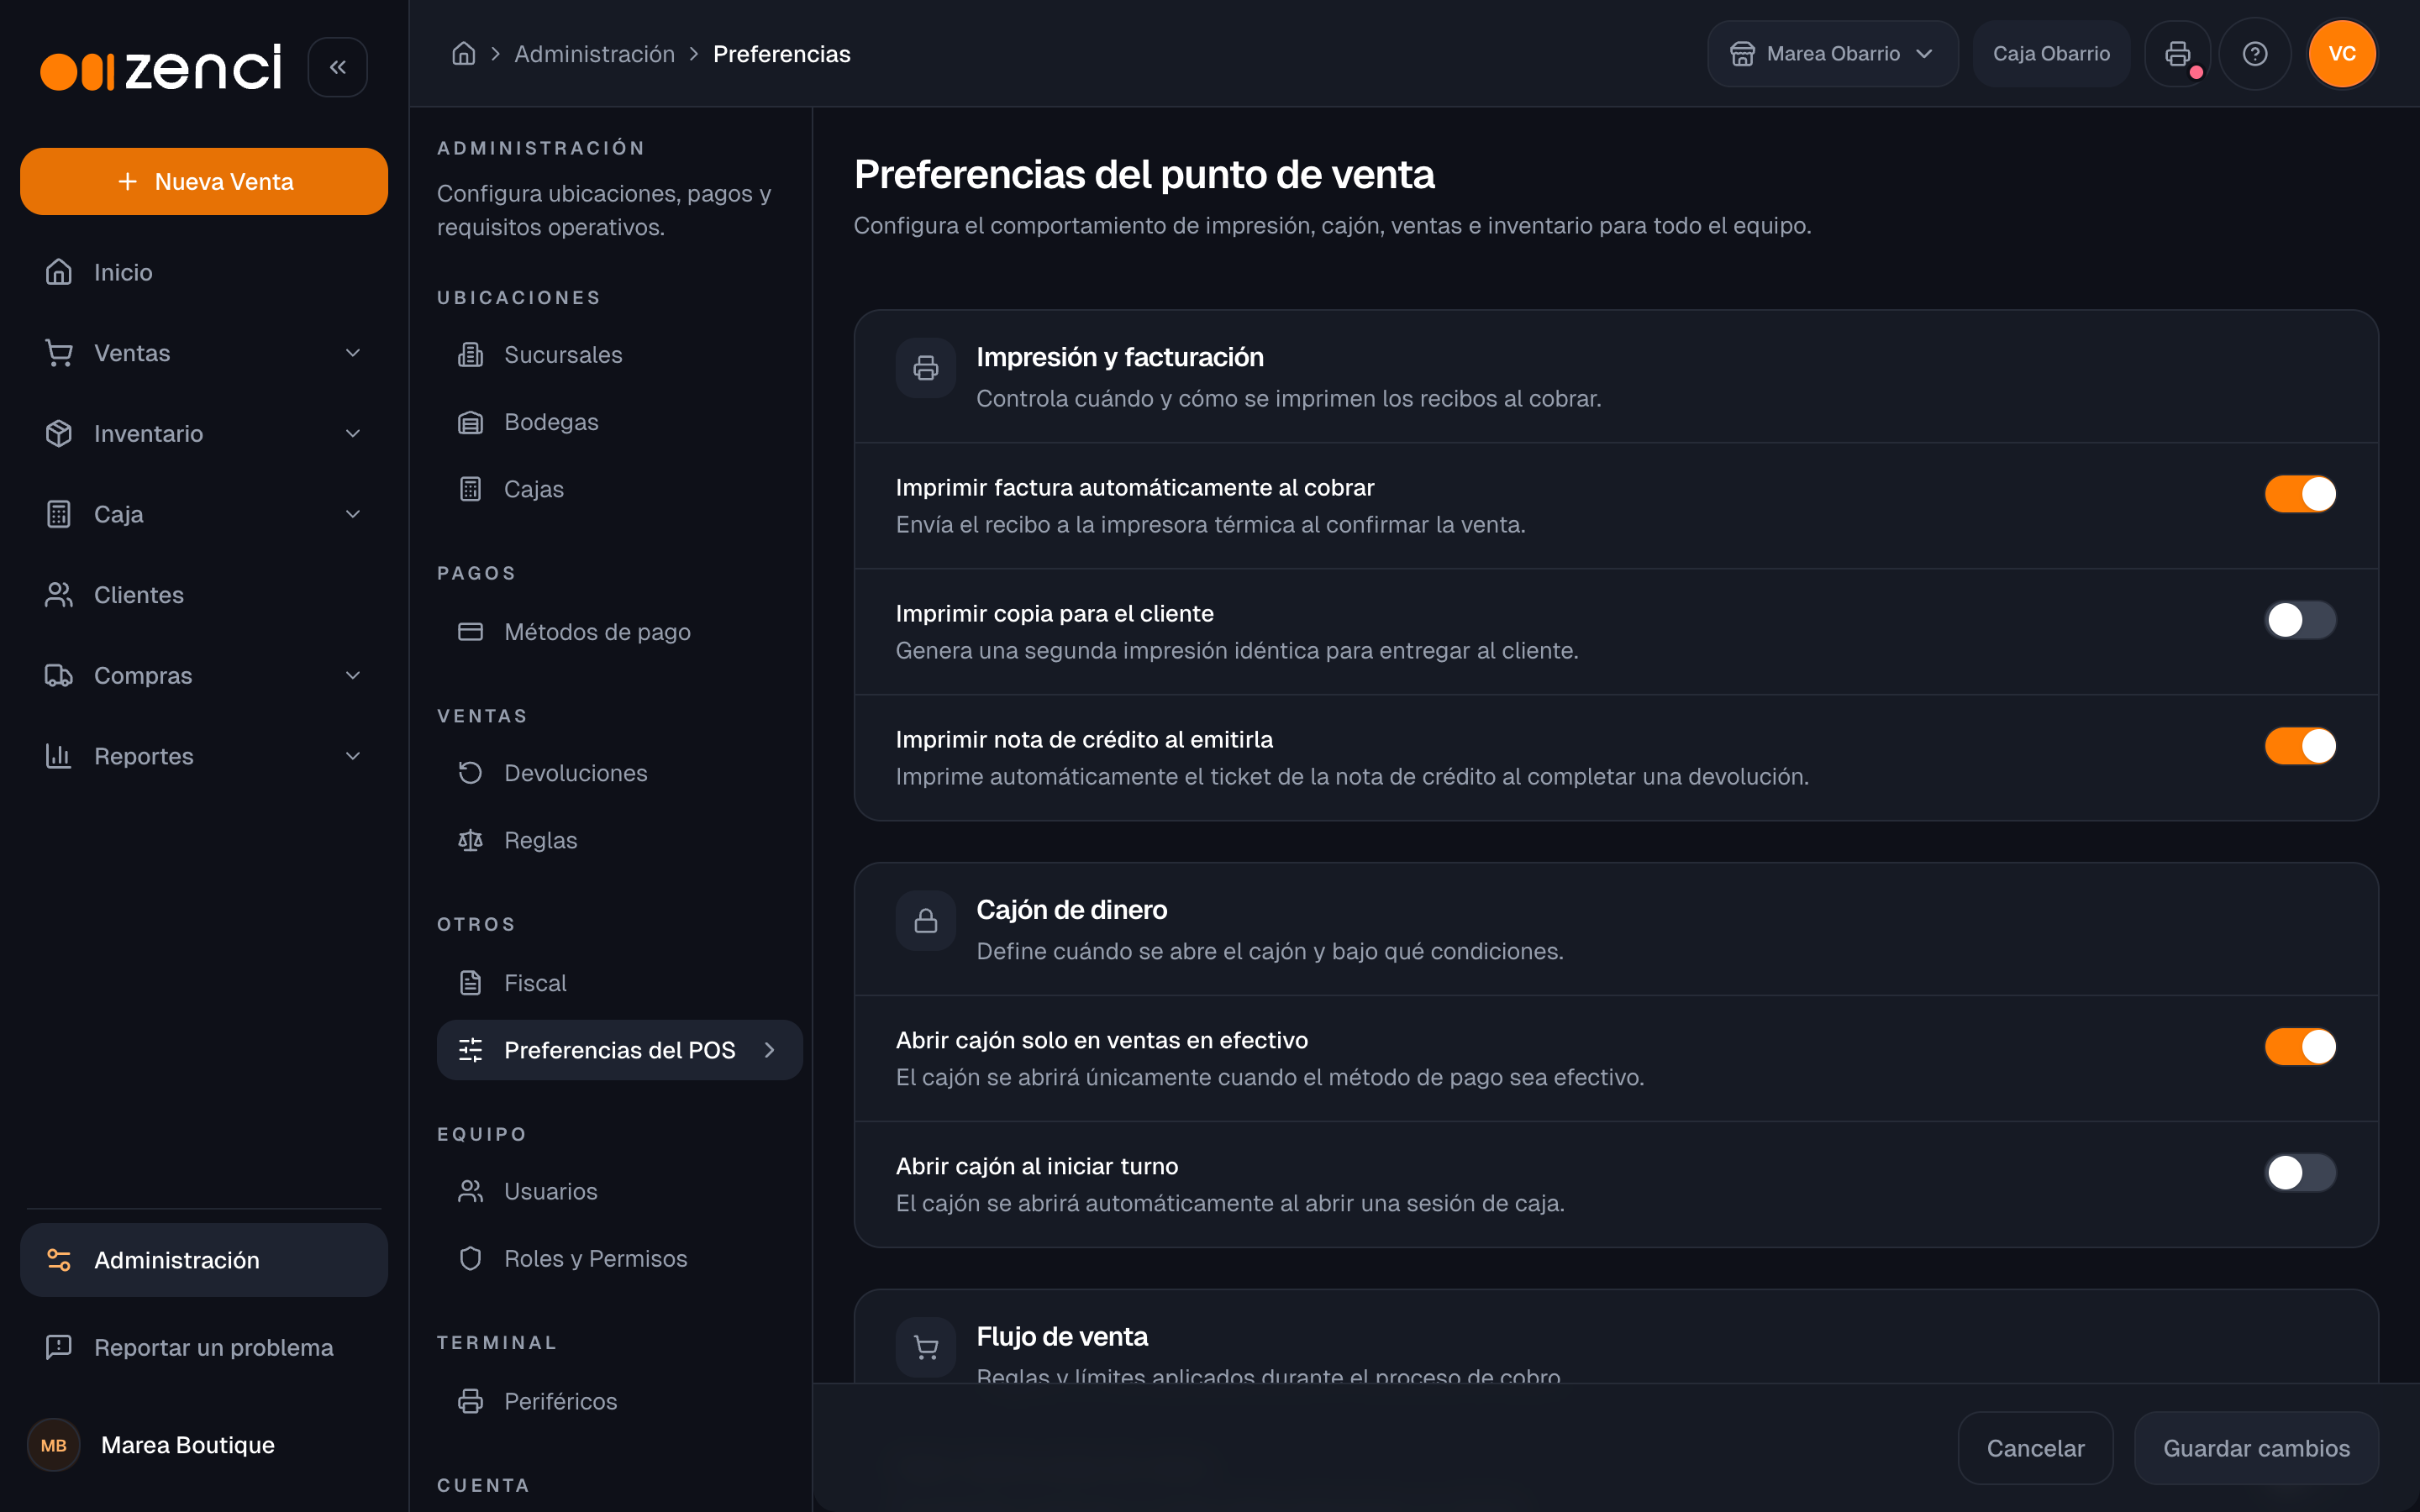
Task: Disable automatic invoice printing on charge
Action: [2299, 494]
